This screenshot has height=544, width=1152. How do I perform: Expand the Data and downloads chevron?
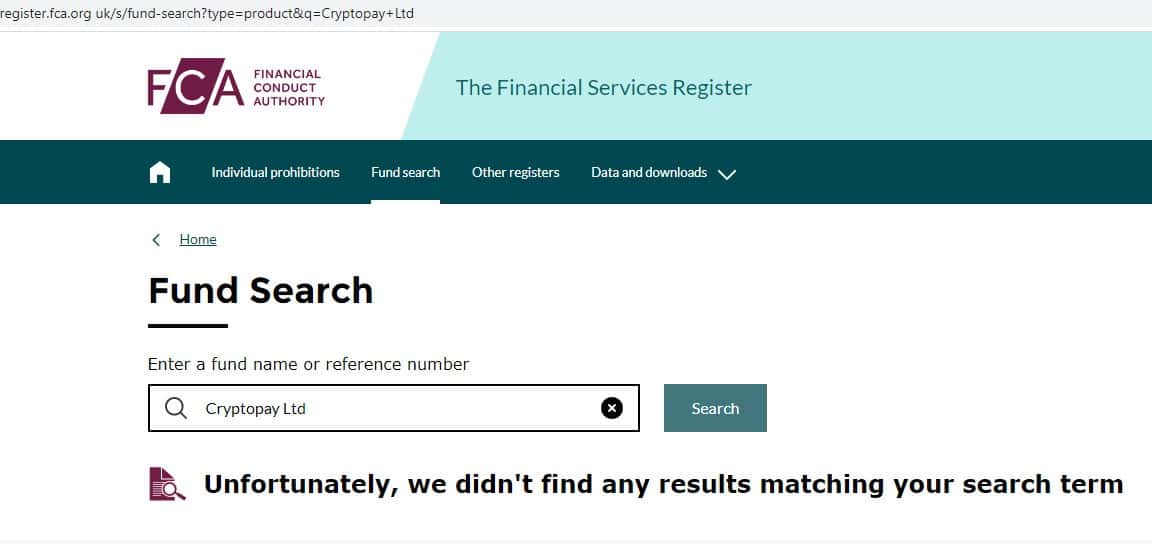point(727,174)
